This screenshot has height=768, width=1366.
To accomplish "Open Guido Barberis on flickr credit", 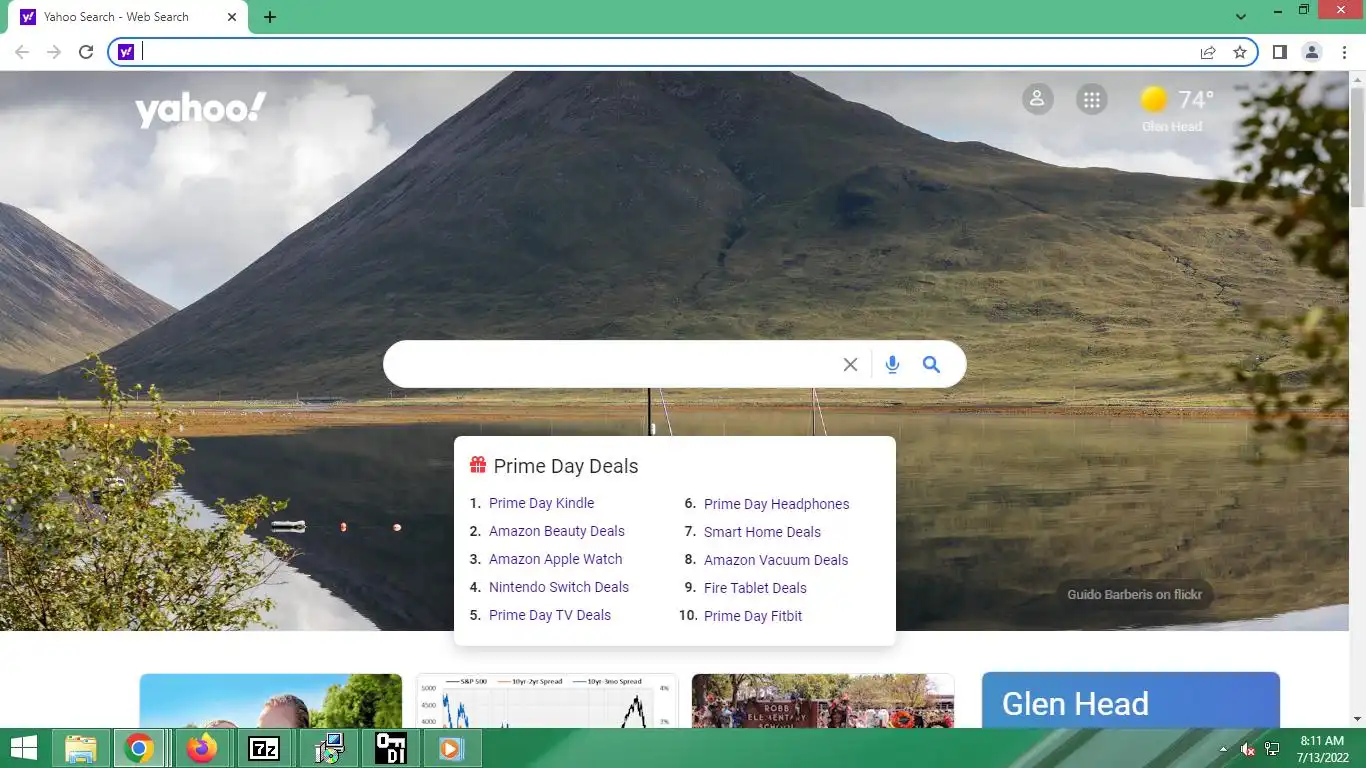I will point(1134,594).
